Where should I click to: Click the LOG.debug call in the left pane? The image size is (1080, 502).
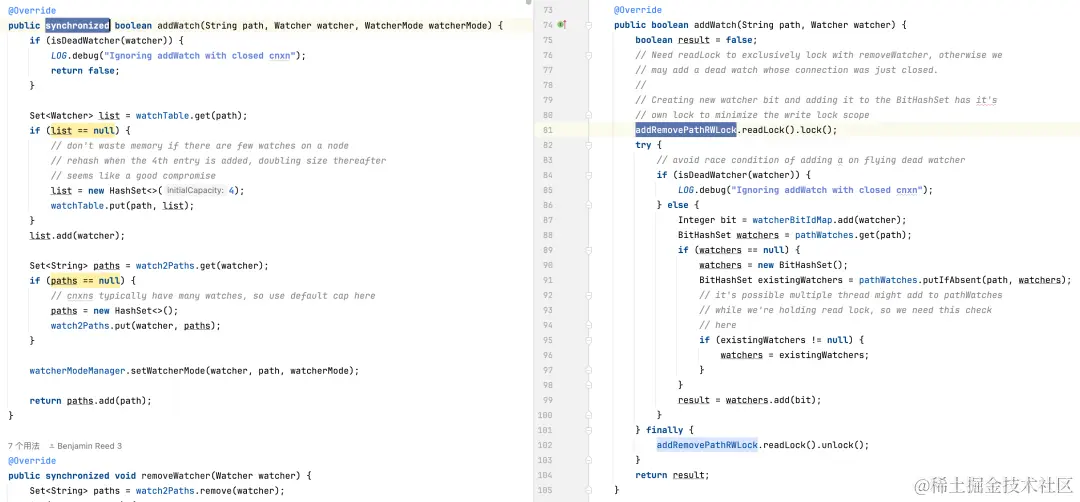(178, 56)
